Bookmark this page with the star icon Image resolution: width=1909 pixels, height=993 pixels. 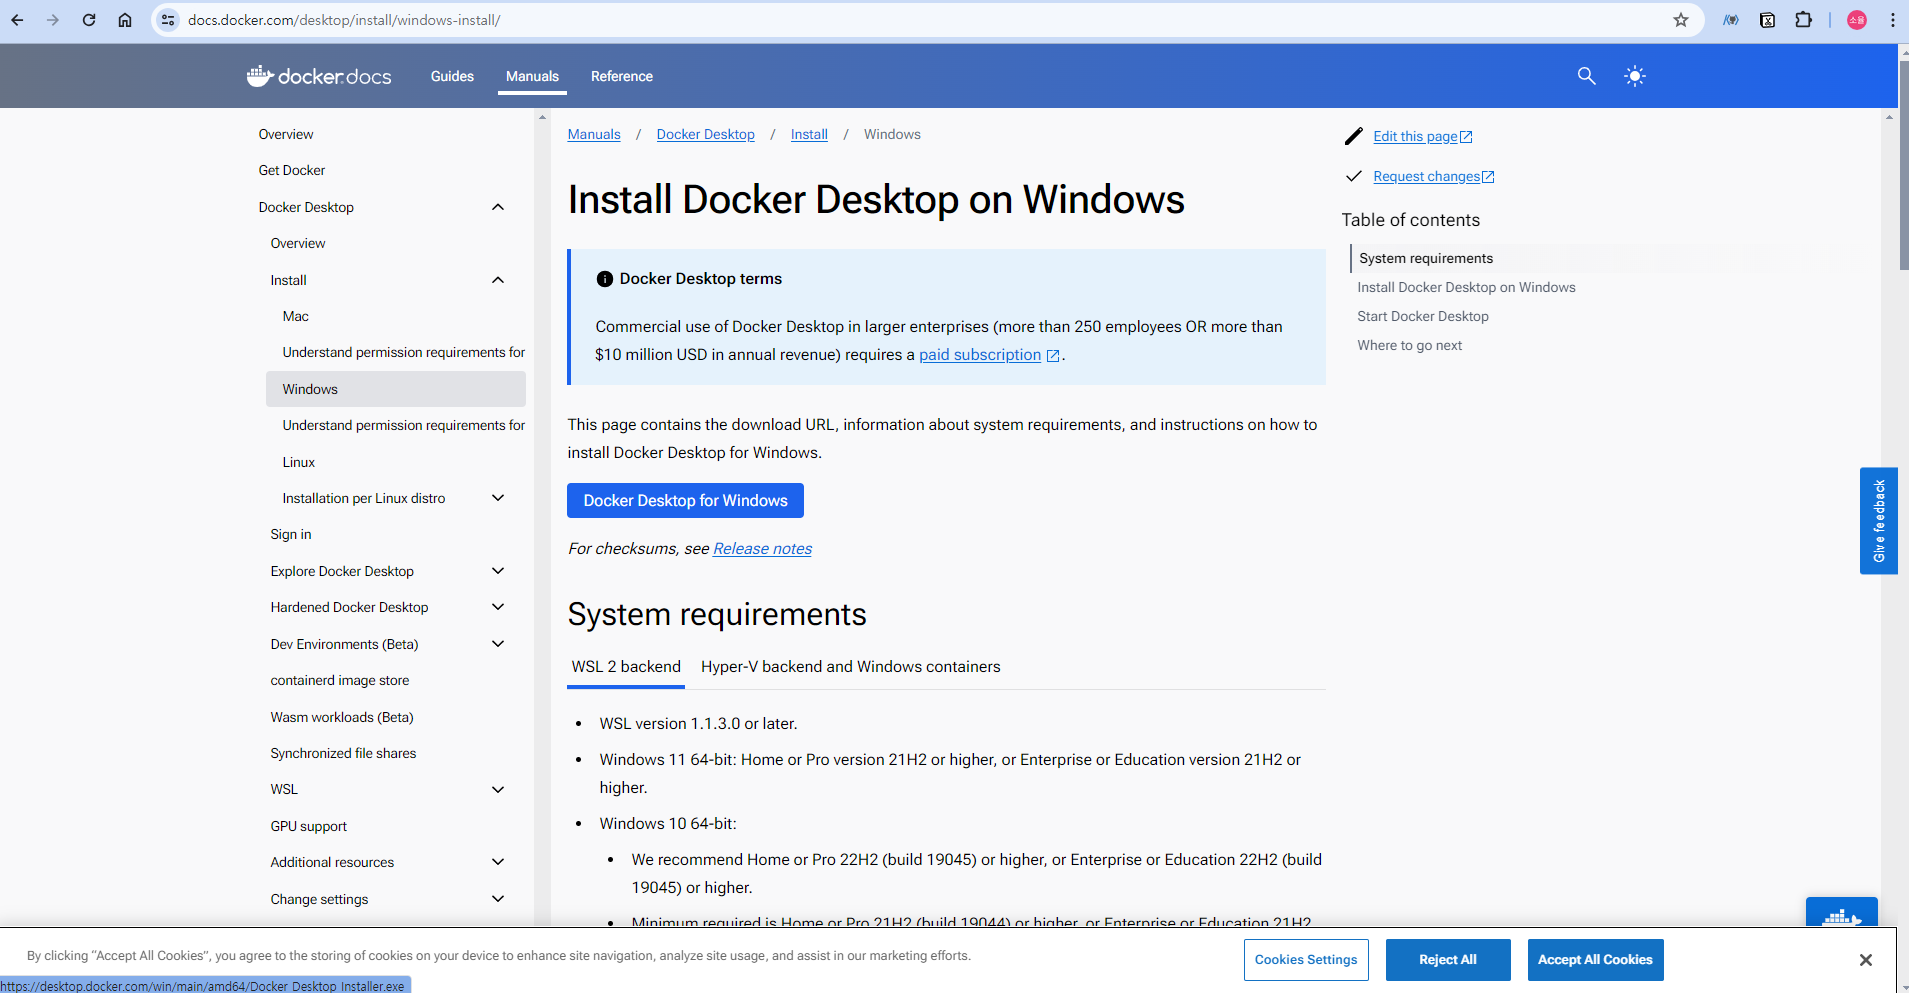[x=1681, y=20]
